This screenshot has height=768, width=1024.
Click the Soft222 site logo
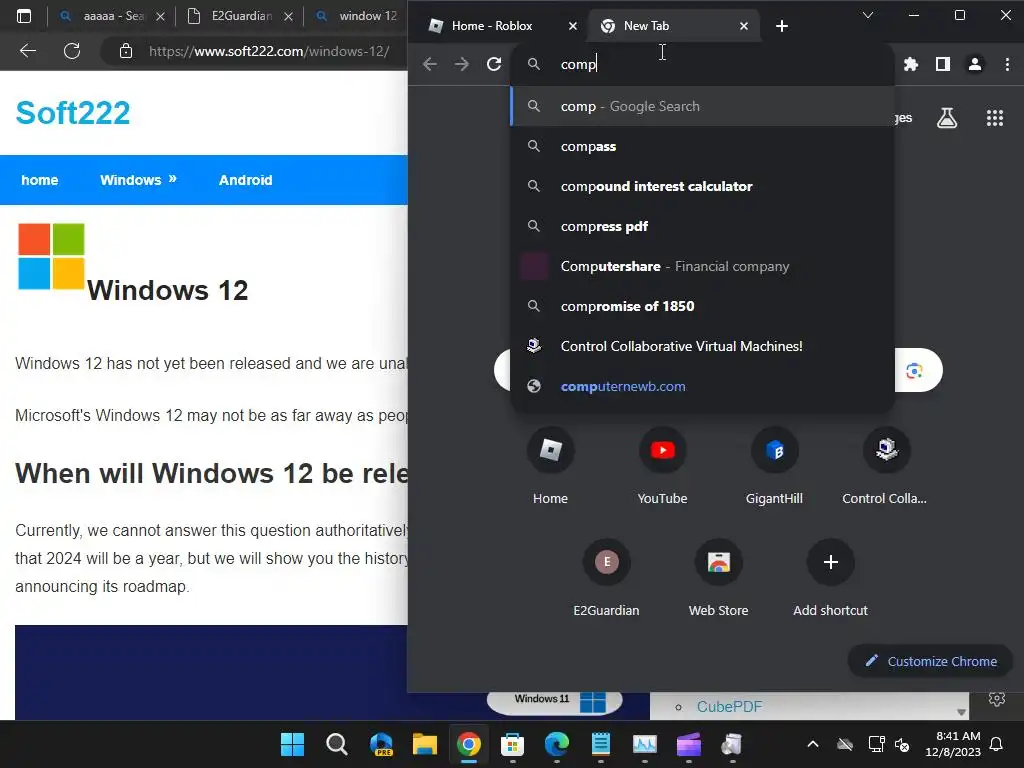tap(72, 112)
